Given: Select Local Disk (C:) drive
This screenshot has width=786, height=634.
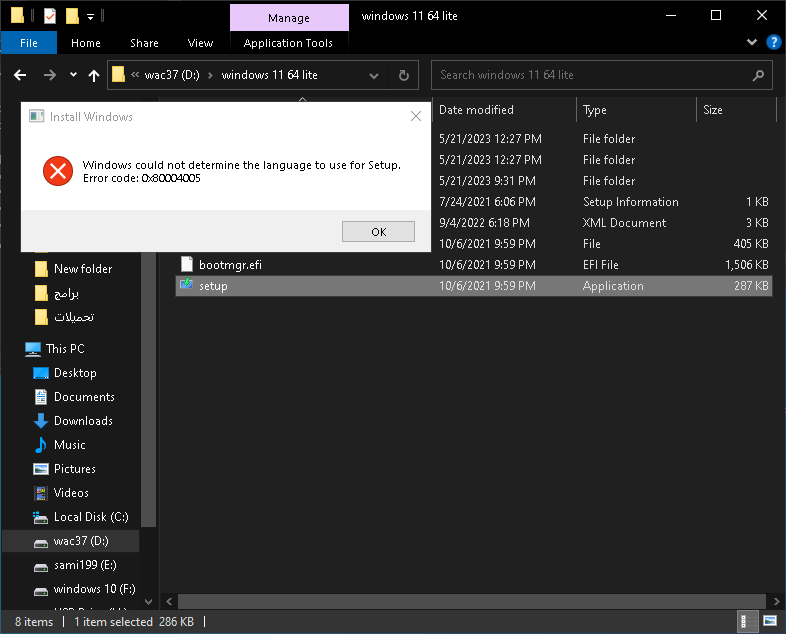Looking at the screenshot, I should click(91, 517).
